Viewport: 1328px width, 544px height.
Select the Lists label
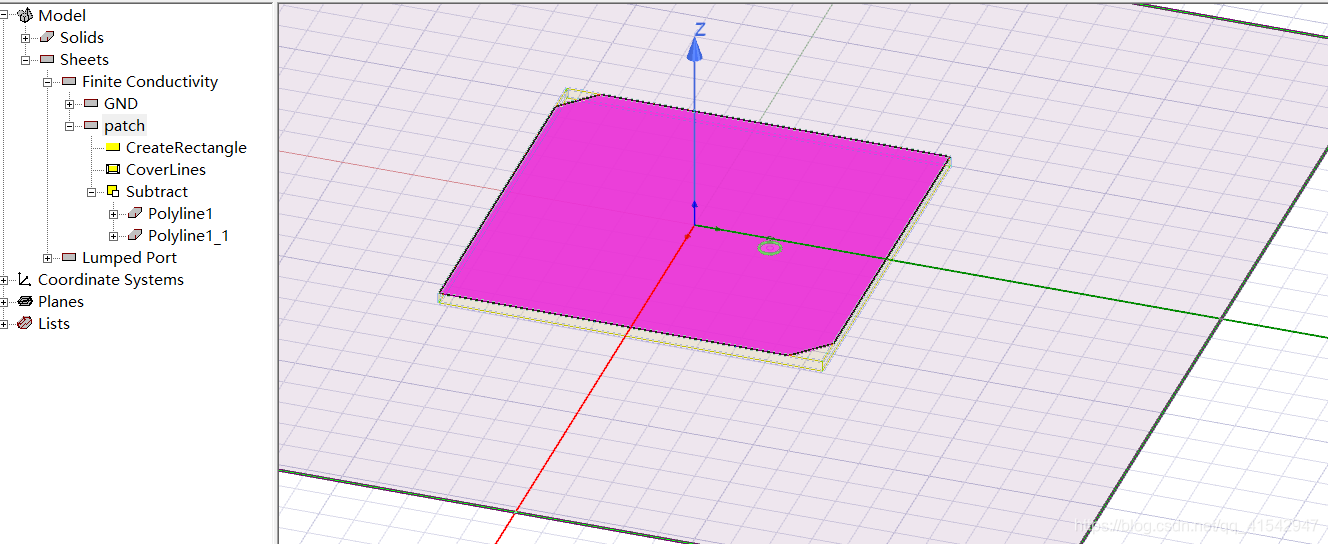point(54,323)
